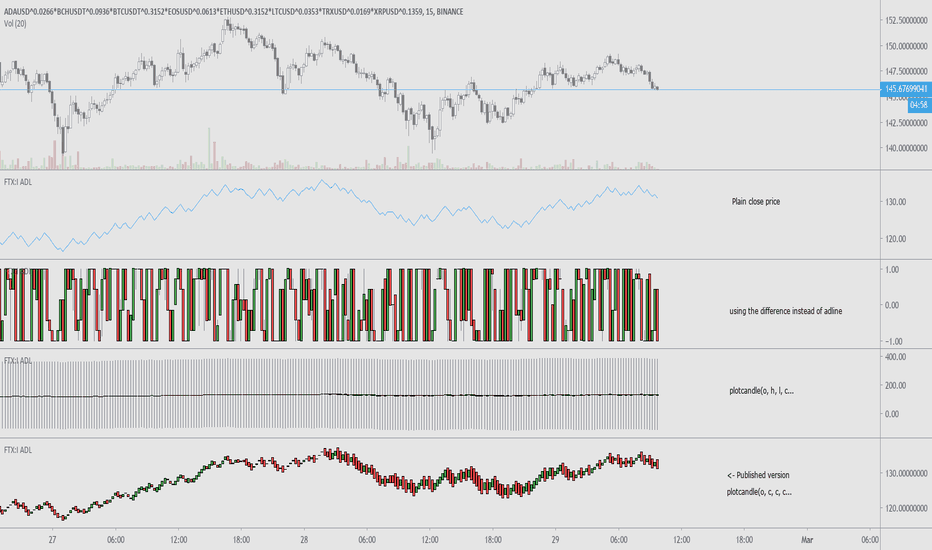Click the 28 date label on the time axis
The width and height of the screenshot is (932, 550).
pos(304,540)
